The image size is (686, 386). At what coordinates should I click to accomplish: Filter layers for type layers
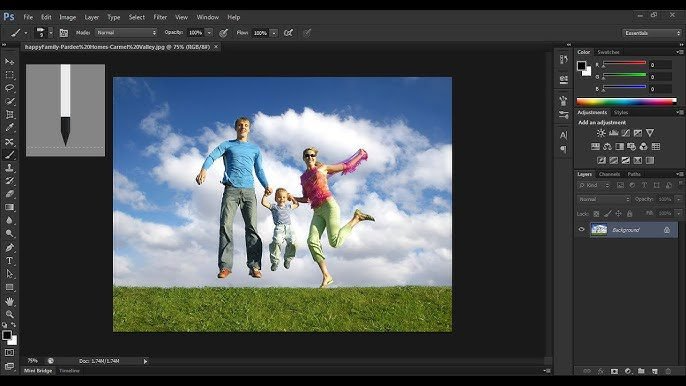[x=644, y=186]
